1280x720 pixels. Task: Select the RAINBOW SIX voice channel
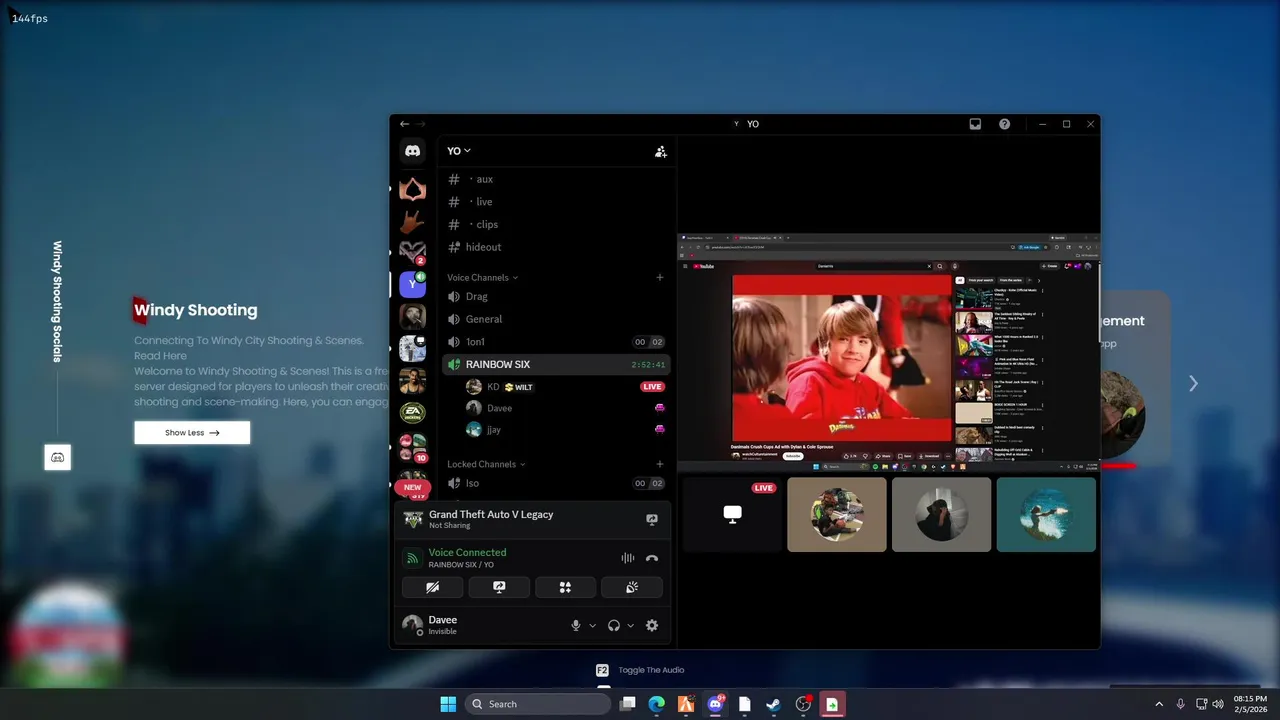556,364
